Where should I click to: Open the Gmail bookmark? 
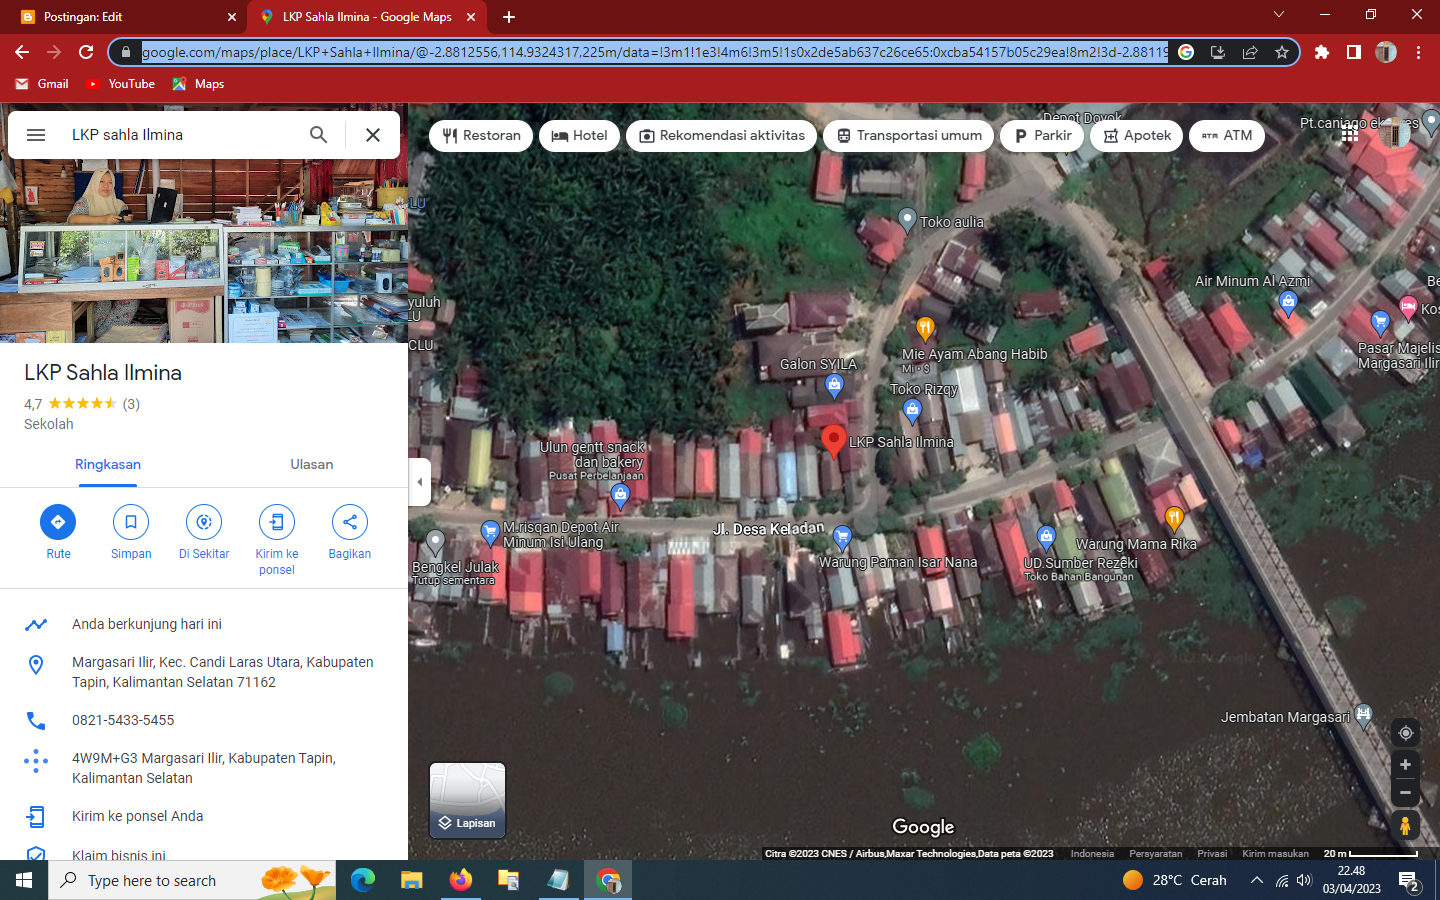click(x=42, y=84)
